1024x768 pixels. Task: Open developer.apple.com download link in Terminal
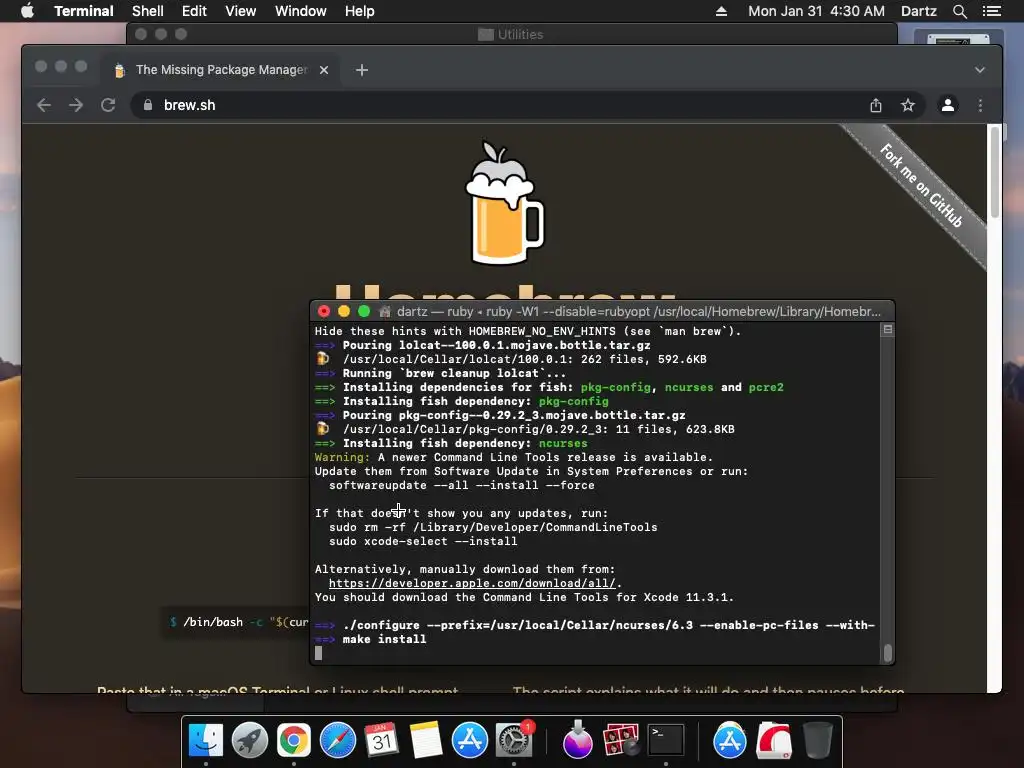click(x=472, y=583)
